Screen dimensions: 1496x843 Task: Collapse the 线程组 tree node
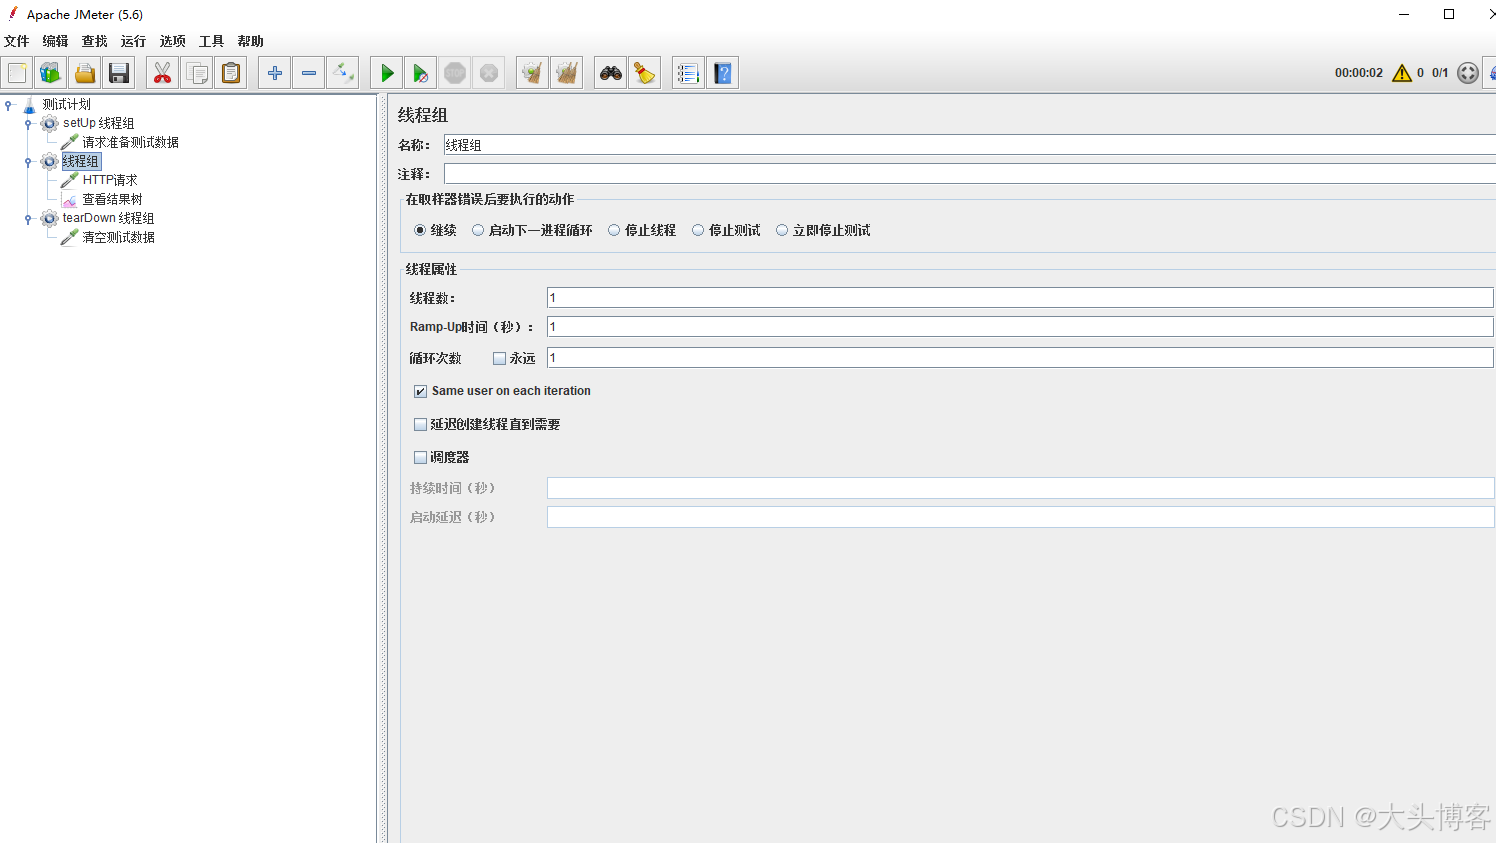[x=28, y=162]
